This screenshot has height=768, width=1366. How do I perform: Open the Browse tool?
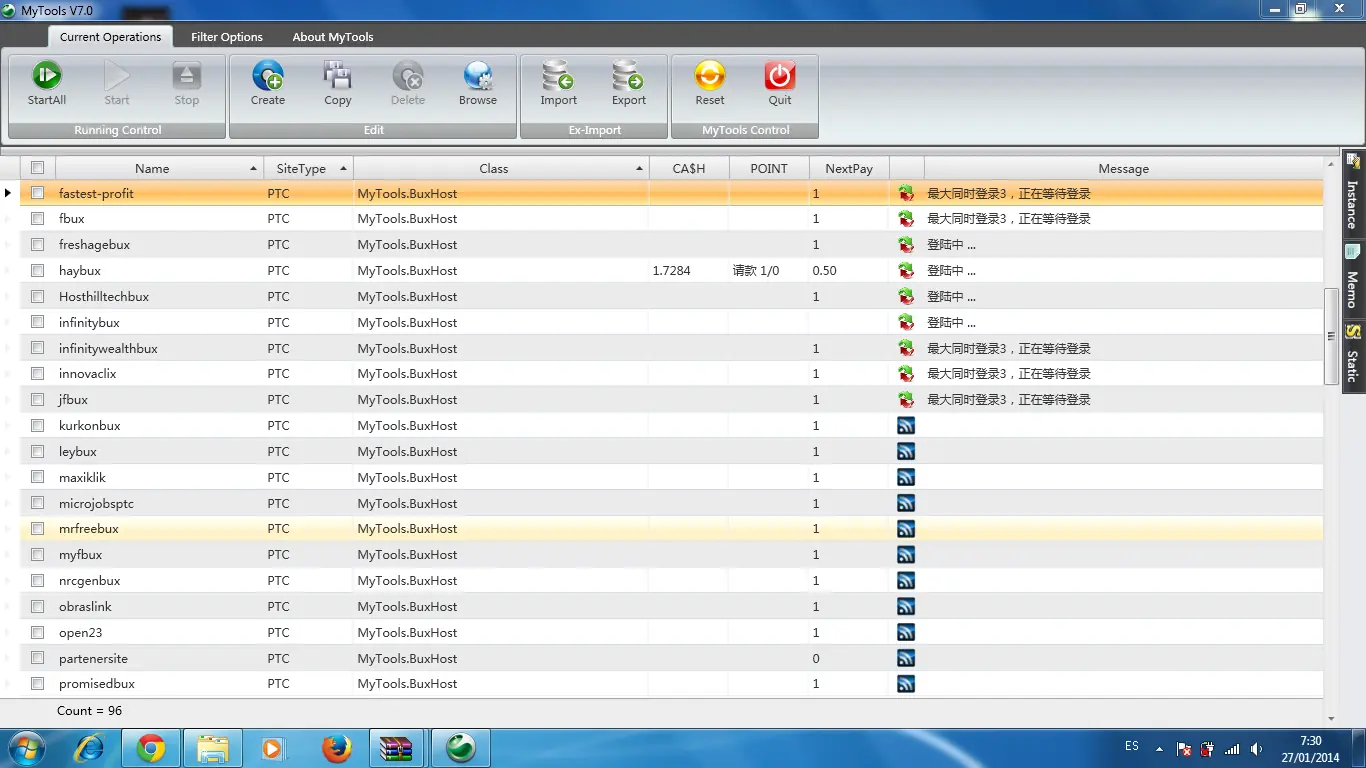point(478,76)
